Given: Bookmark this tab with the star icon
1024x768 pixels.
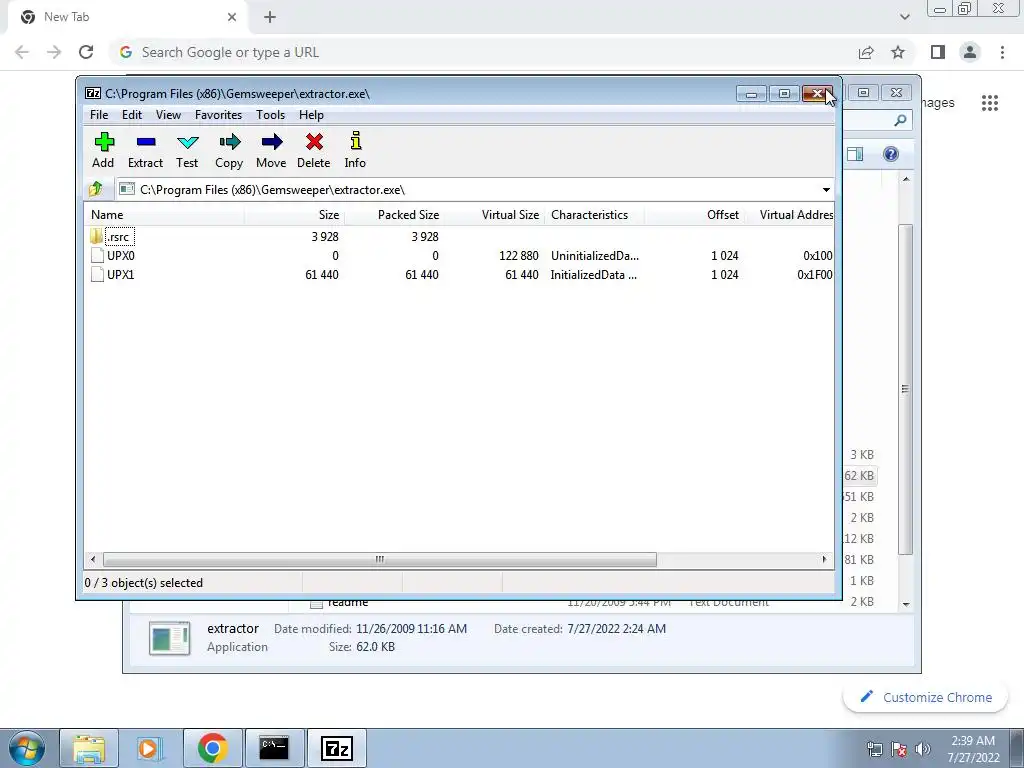Looking at the screenshot, I should pyautogui.click(x=898, y=52).
